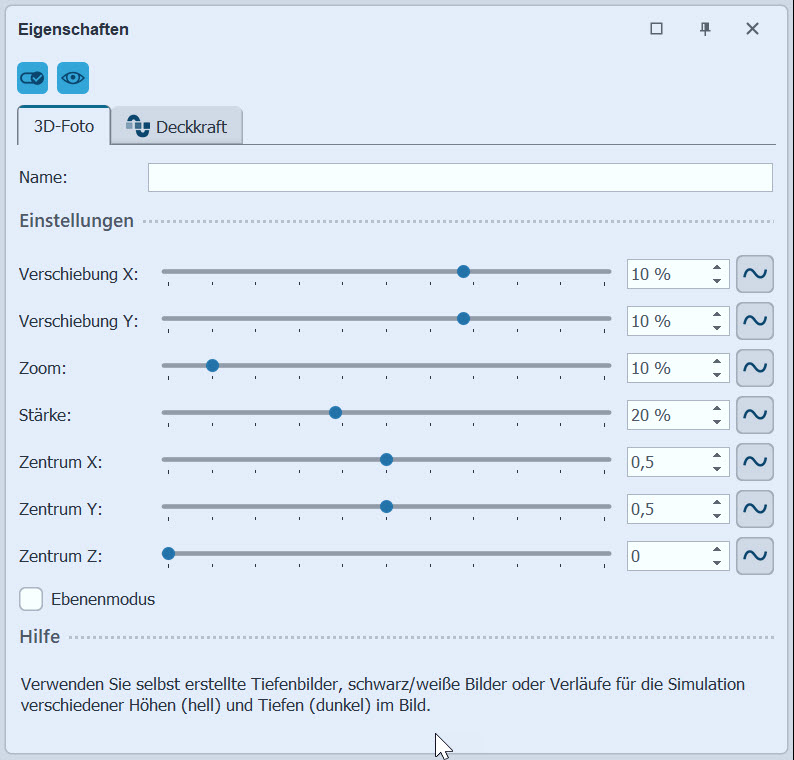Open curve editor for Verschiebung X

tap(755, 274)
